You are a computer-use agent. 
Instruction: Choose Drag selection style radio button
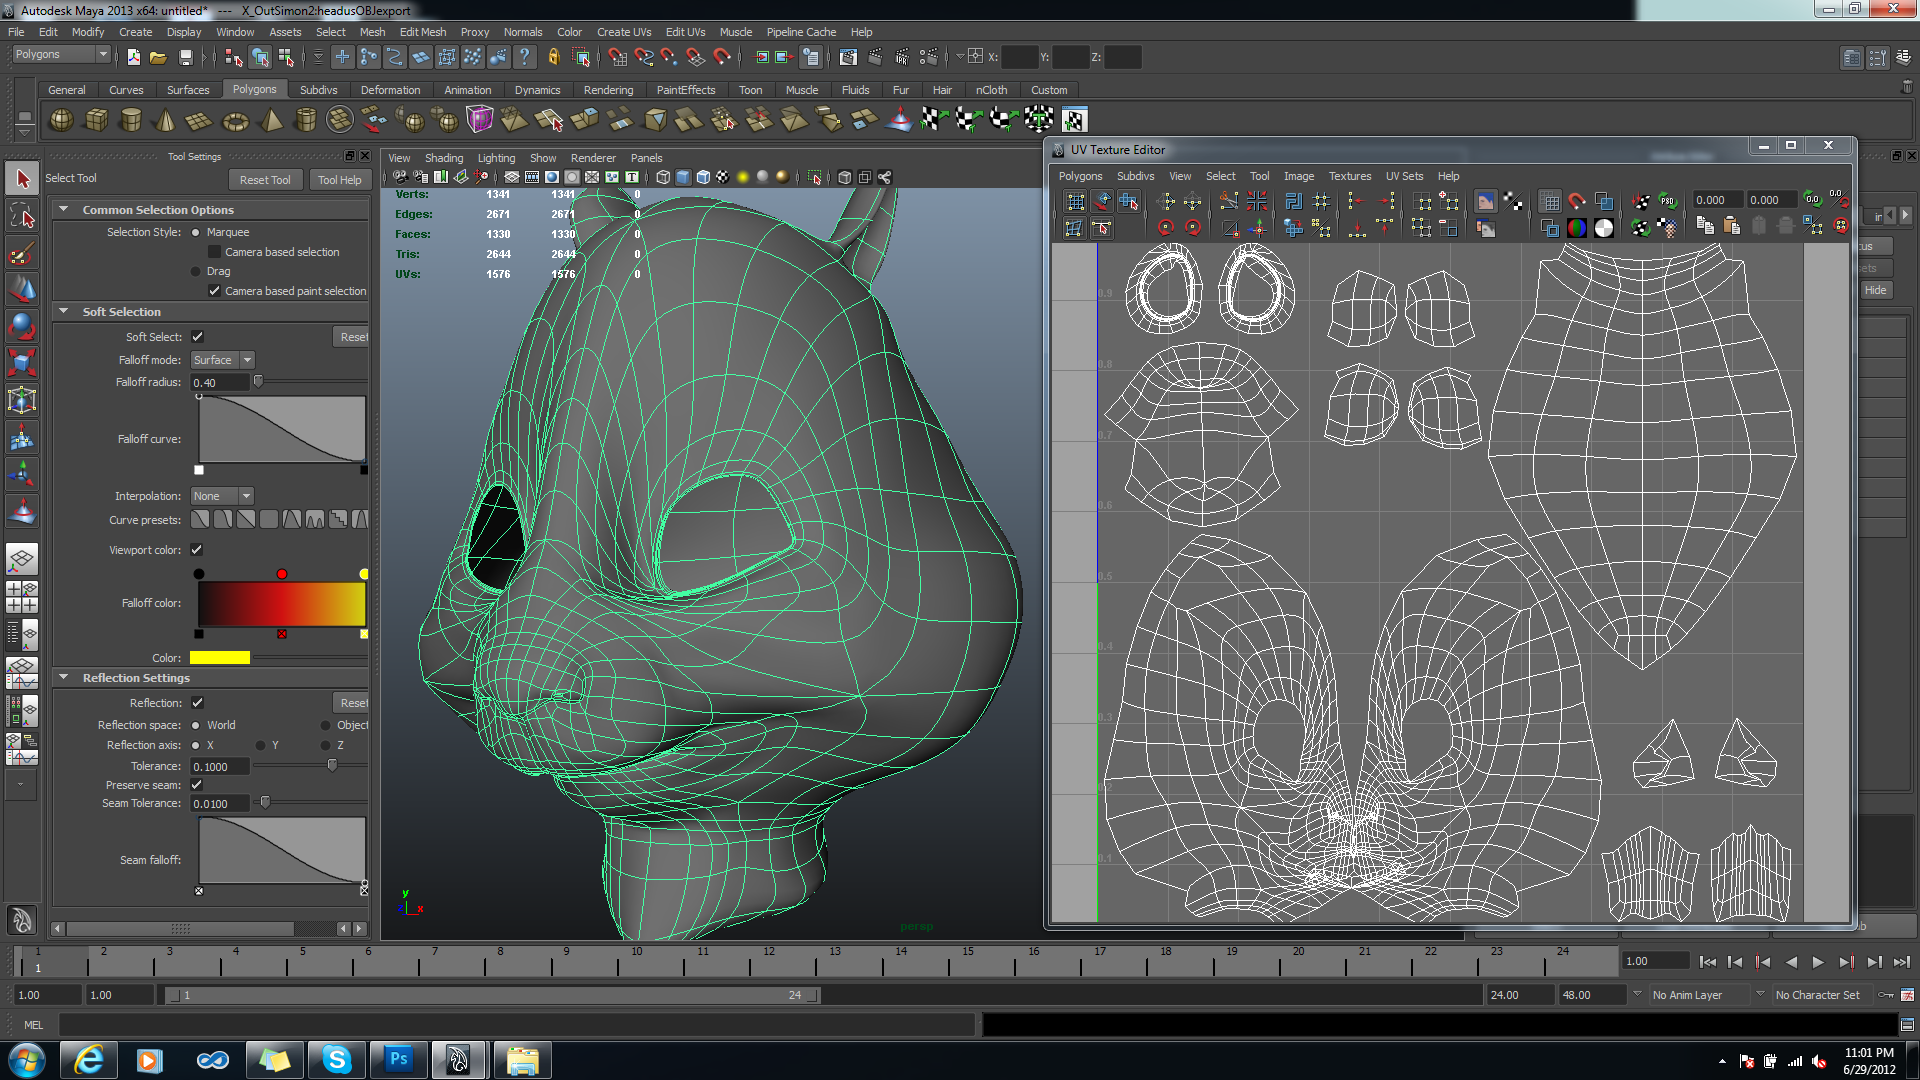196,271
